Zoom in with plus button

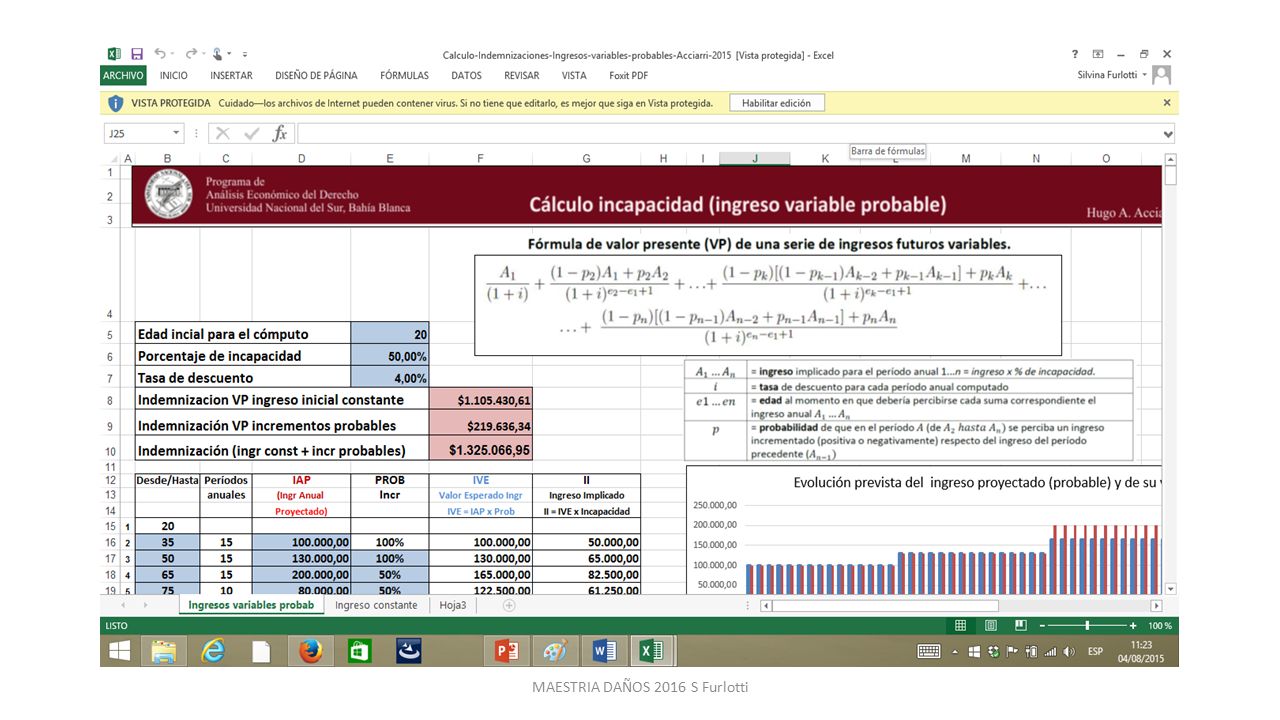click(1133, 625)
